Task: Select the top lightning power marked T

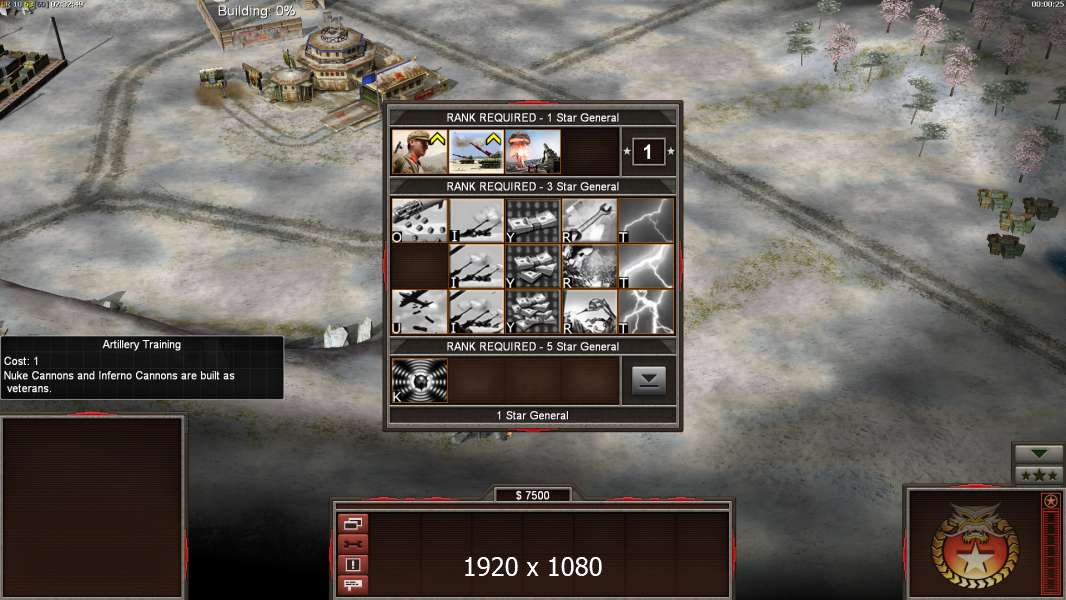Action: (646, 220)
